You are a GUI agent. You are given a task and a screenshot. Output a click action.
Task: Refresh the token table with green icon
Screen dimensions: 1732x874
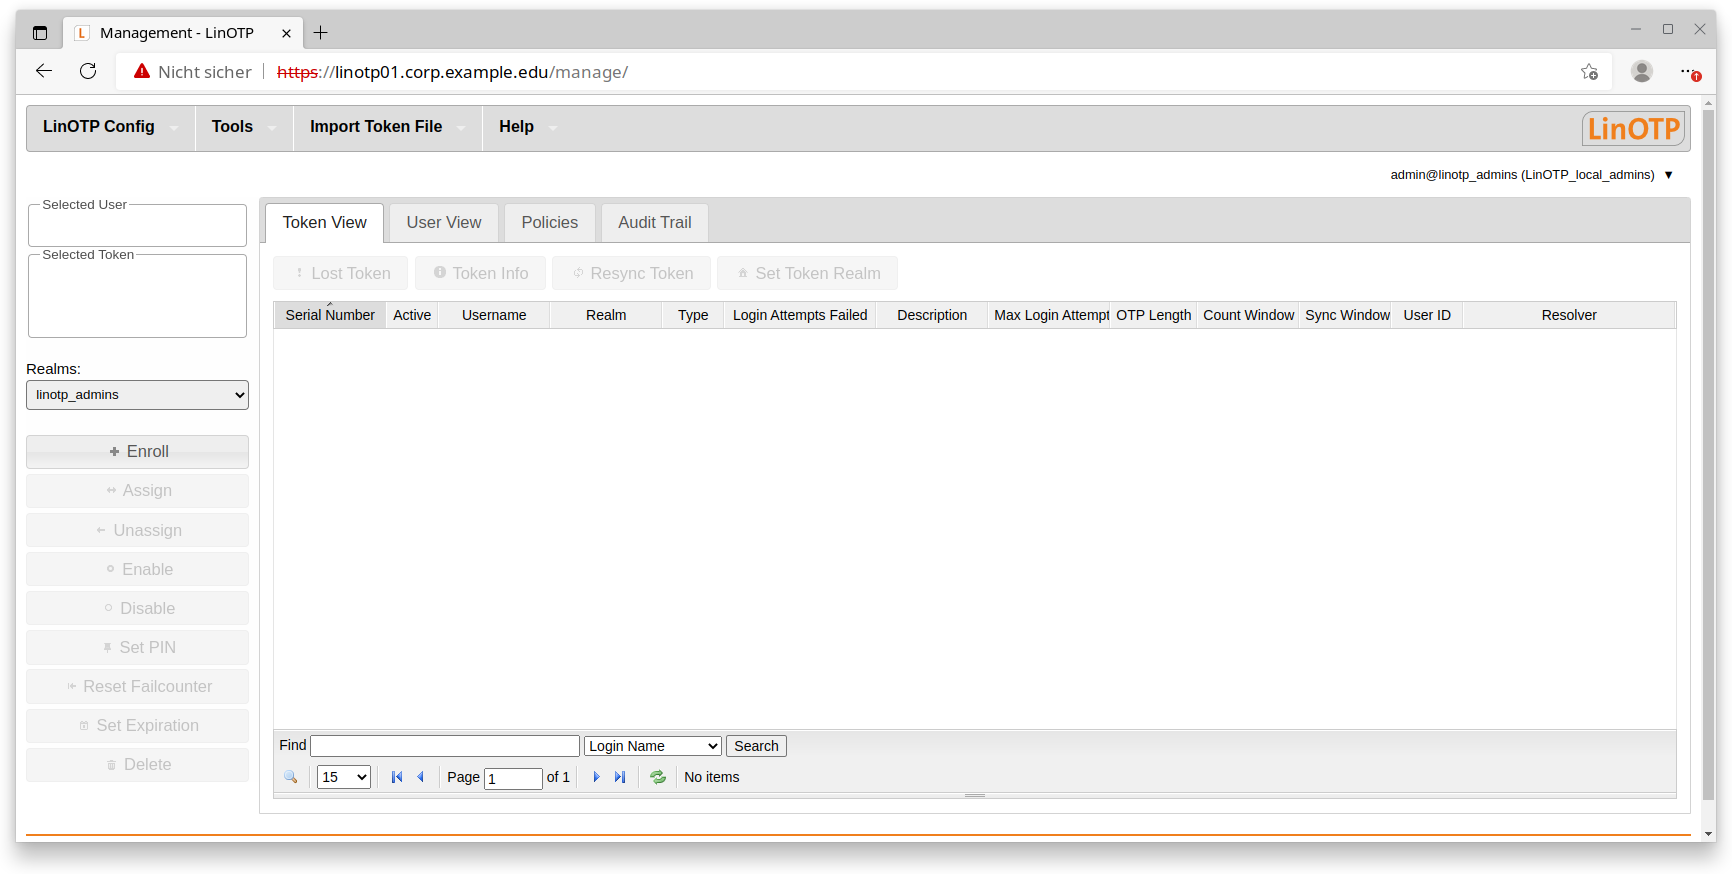pos(658,777)
